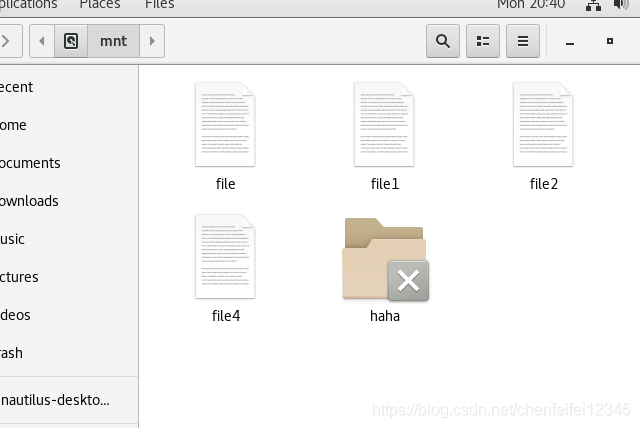640x428 pixels.
Task: Open the Files app menu
Action: [x=160, y=4]
